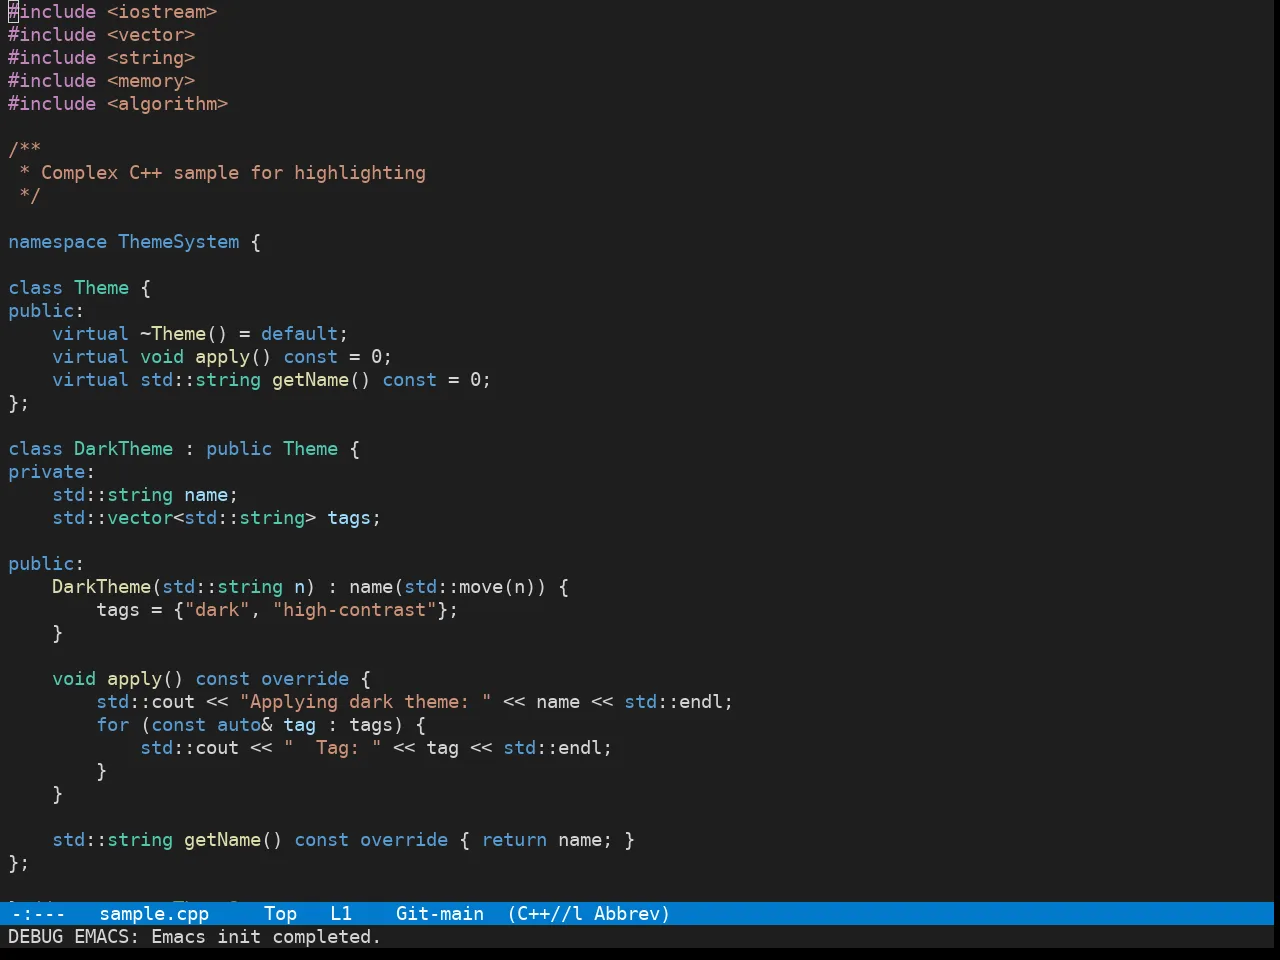Click the '#include <string>' line
1280x960 pixels.
102,58
